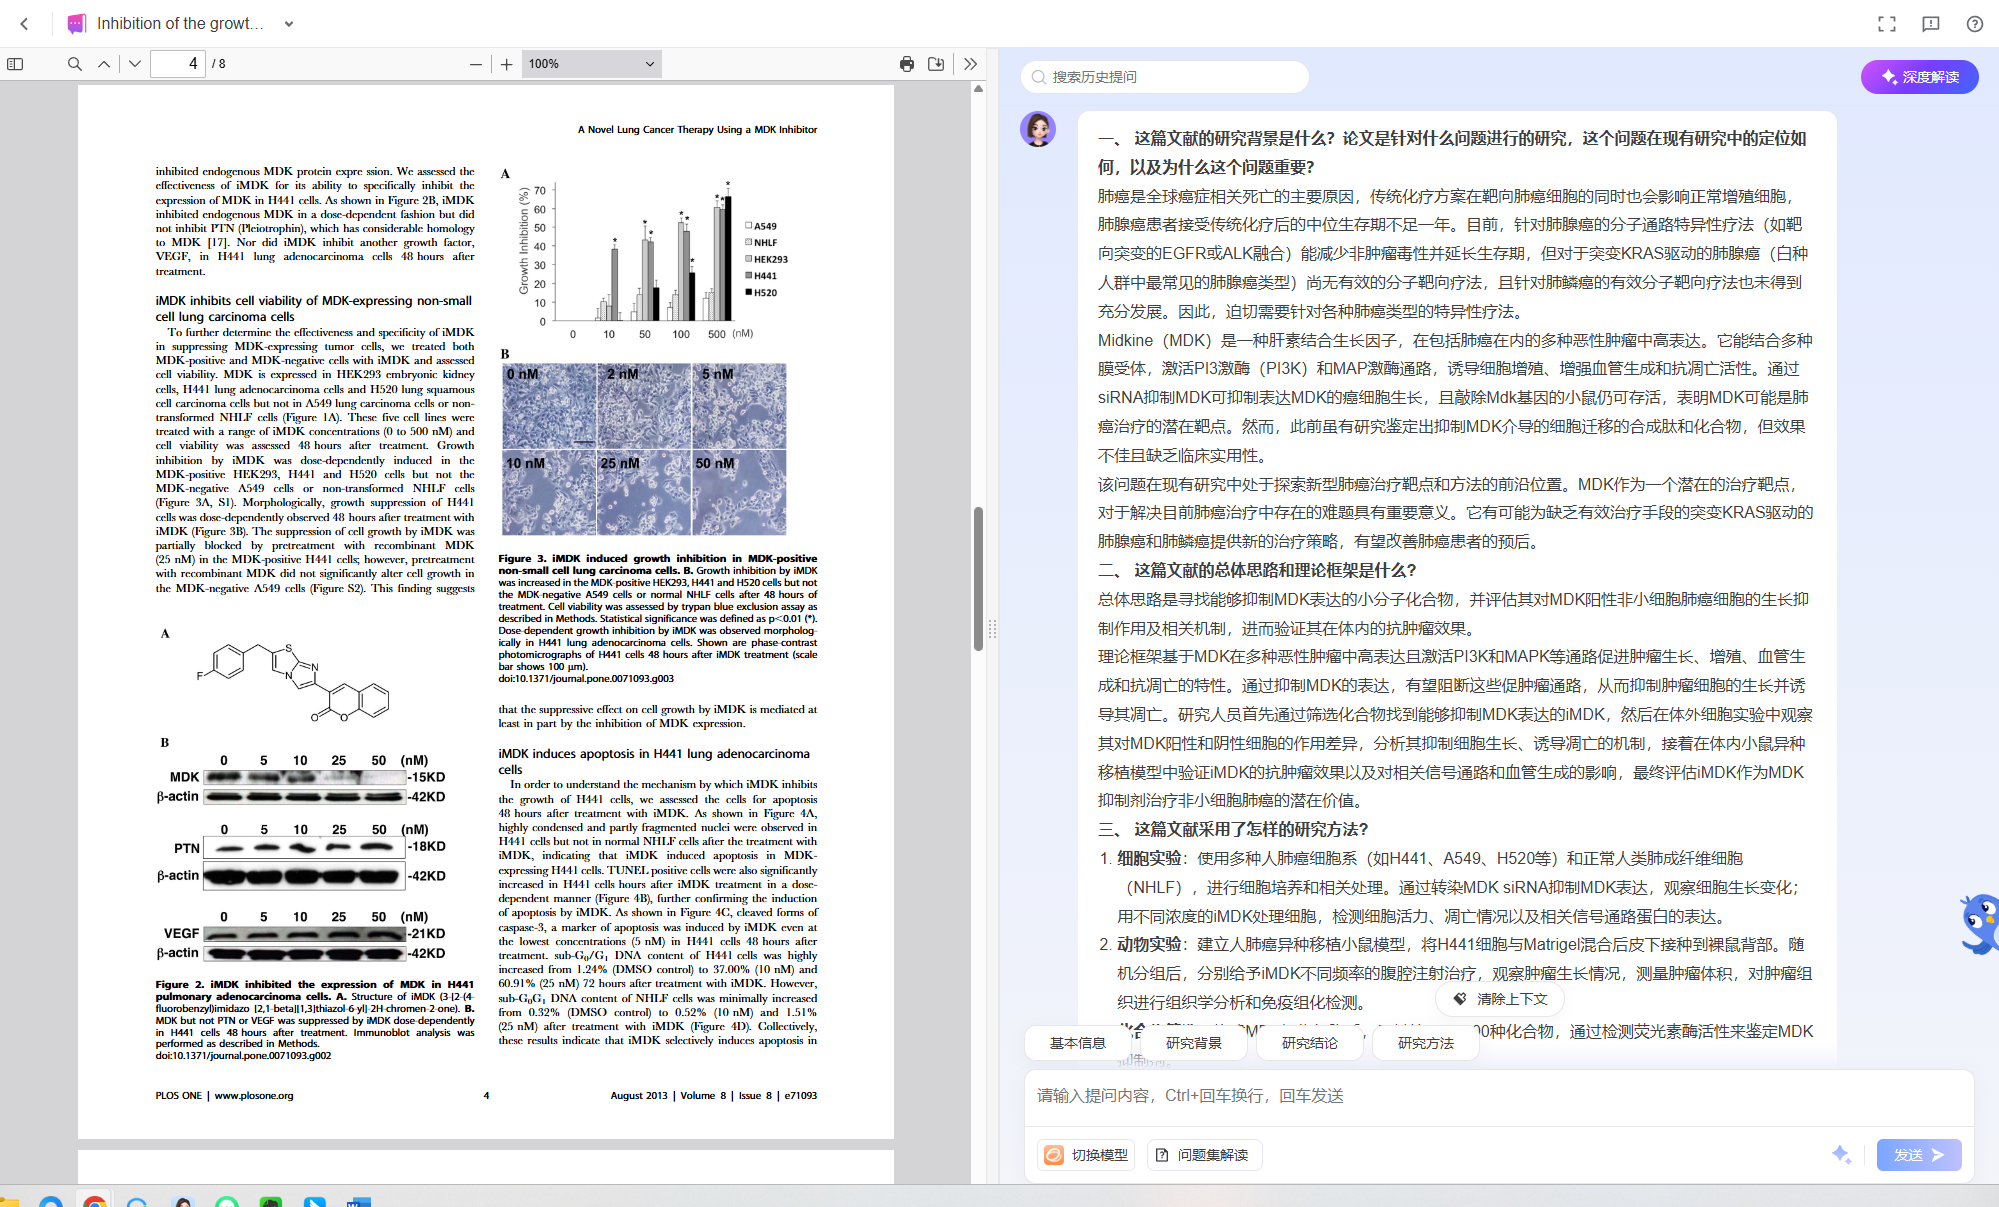Expand the document title dropdown
This screenshot has width=1999, height=1207.
pyautogui.click(x=289, y=24)
